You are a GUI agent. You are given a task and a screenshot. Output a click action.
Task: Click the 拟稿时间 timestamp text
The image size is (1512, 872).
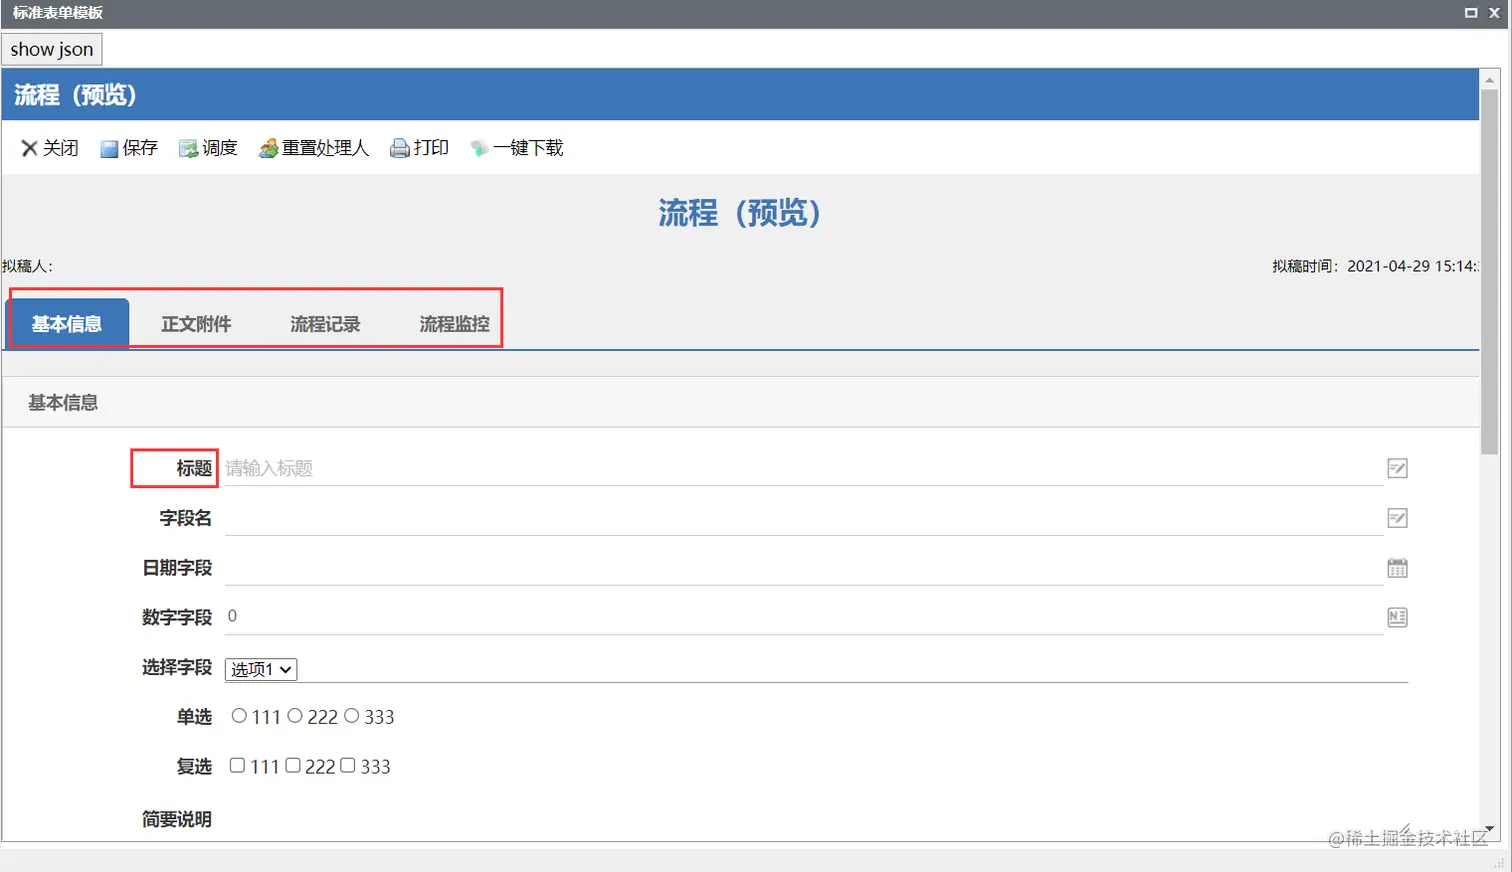[x=1374, y=266]
